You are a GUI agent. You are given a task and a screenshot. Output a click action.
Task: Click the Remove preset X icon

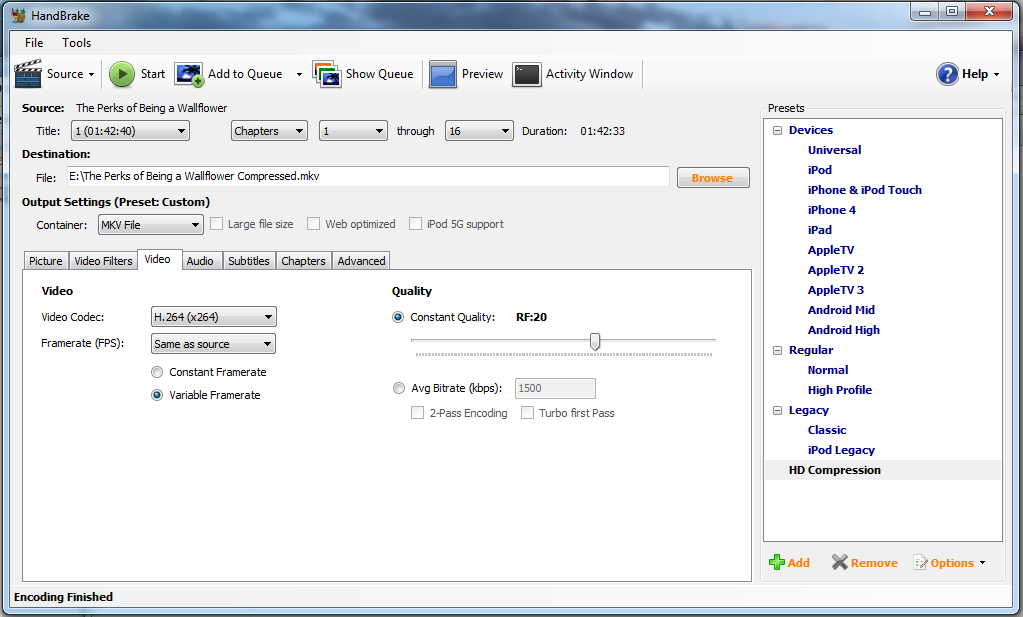840,562
